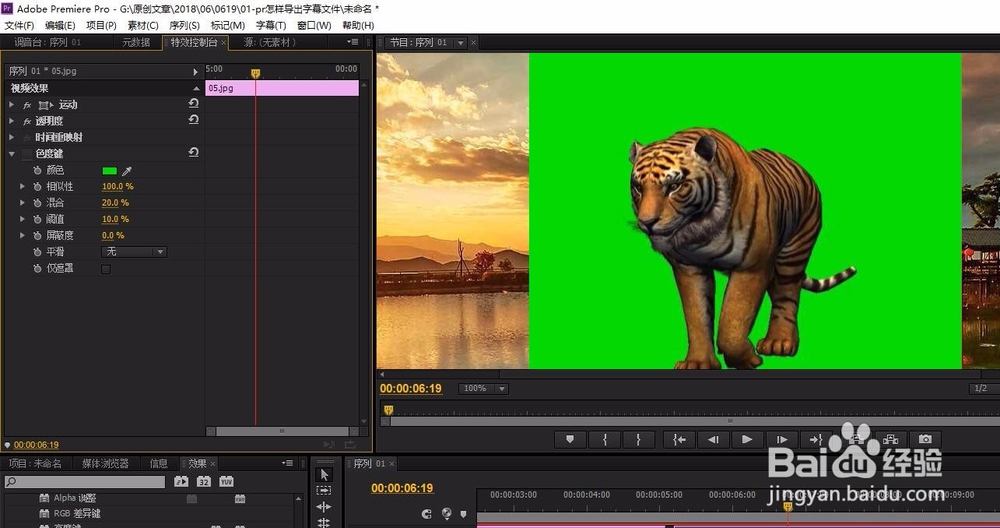The image size is (1000, 528).
Task: Select the Track Select tool
Action: tap(324, 490)
